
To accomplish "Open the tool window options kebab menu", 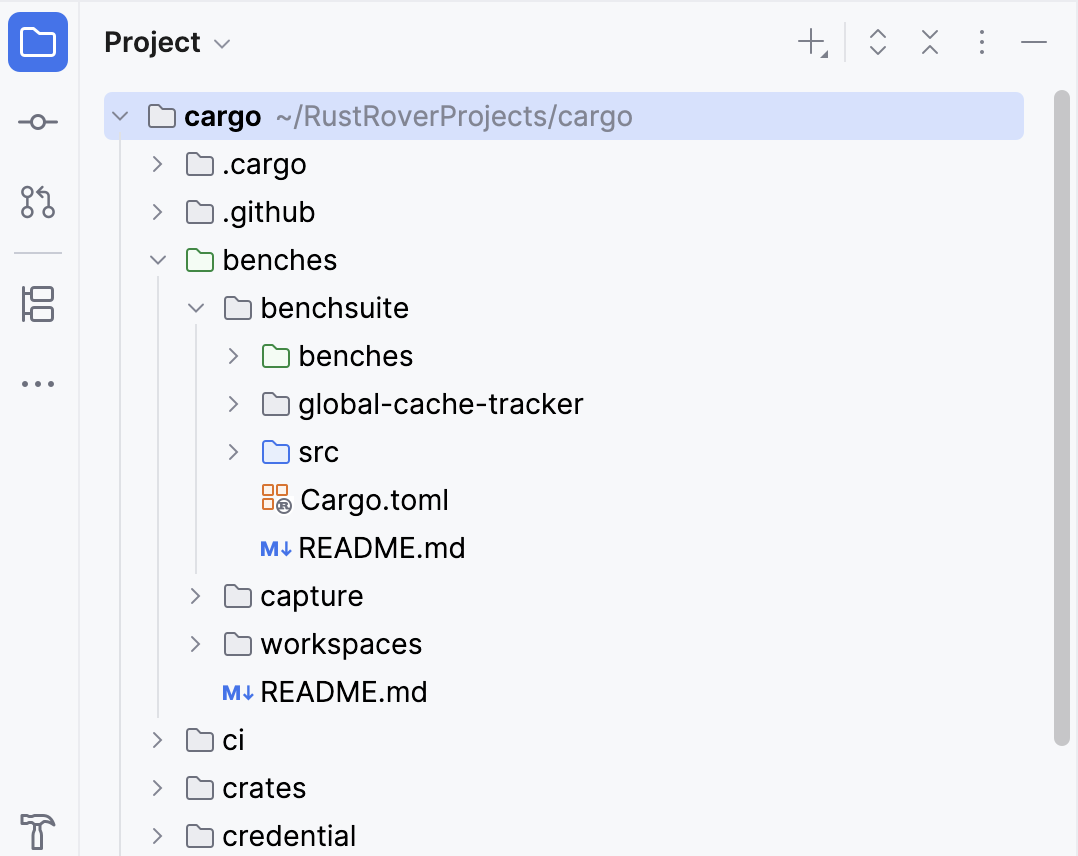I will [x=981, y=42].
